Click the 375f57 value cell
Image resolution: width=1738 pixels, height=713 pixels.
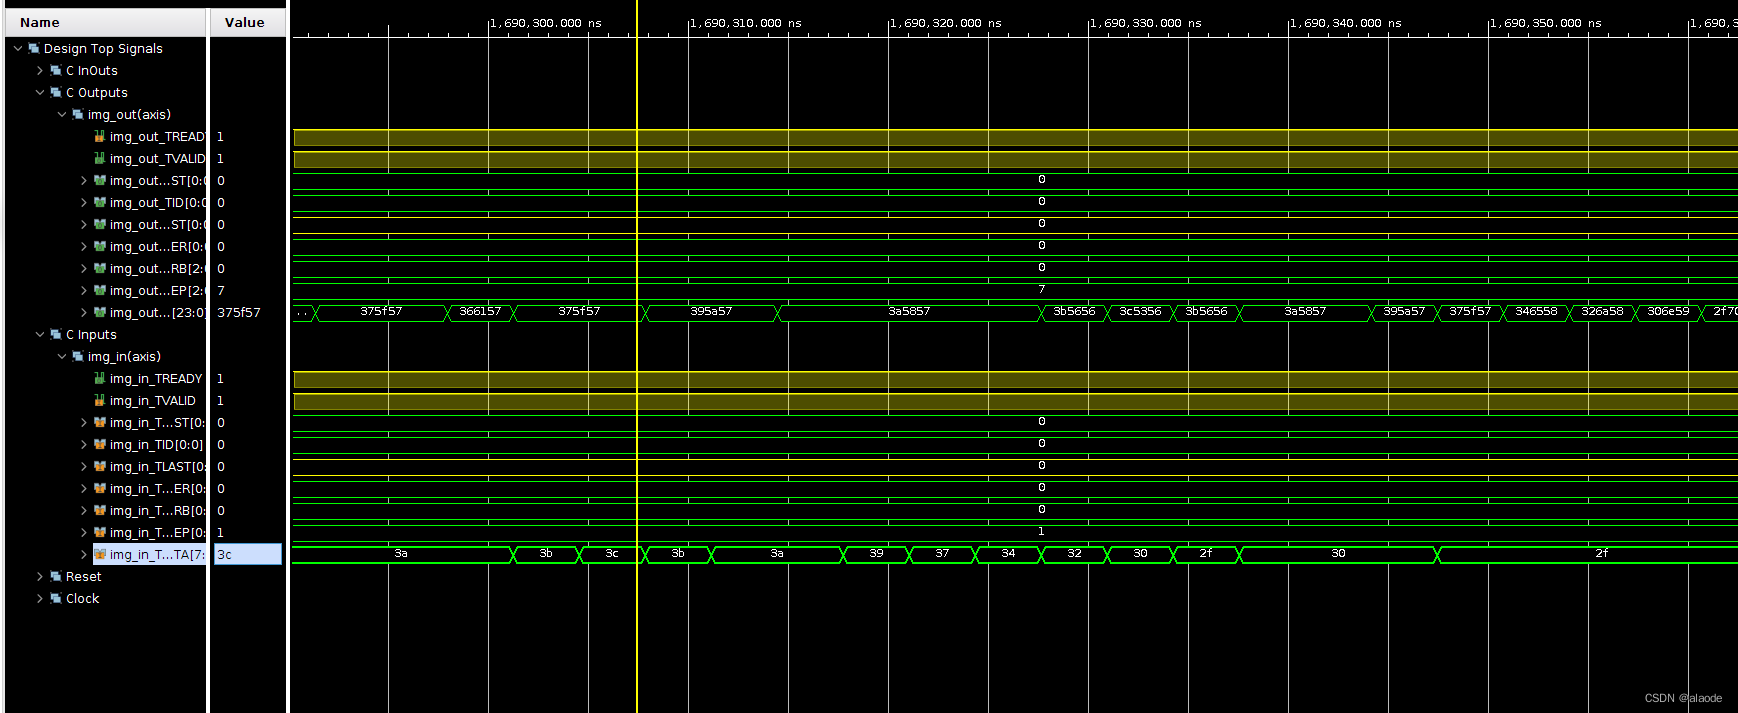[x=239, y=312]
